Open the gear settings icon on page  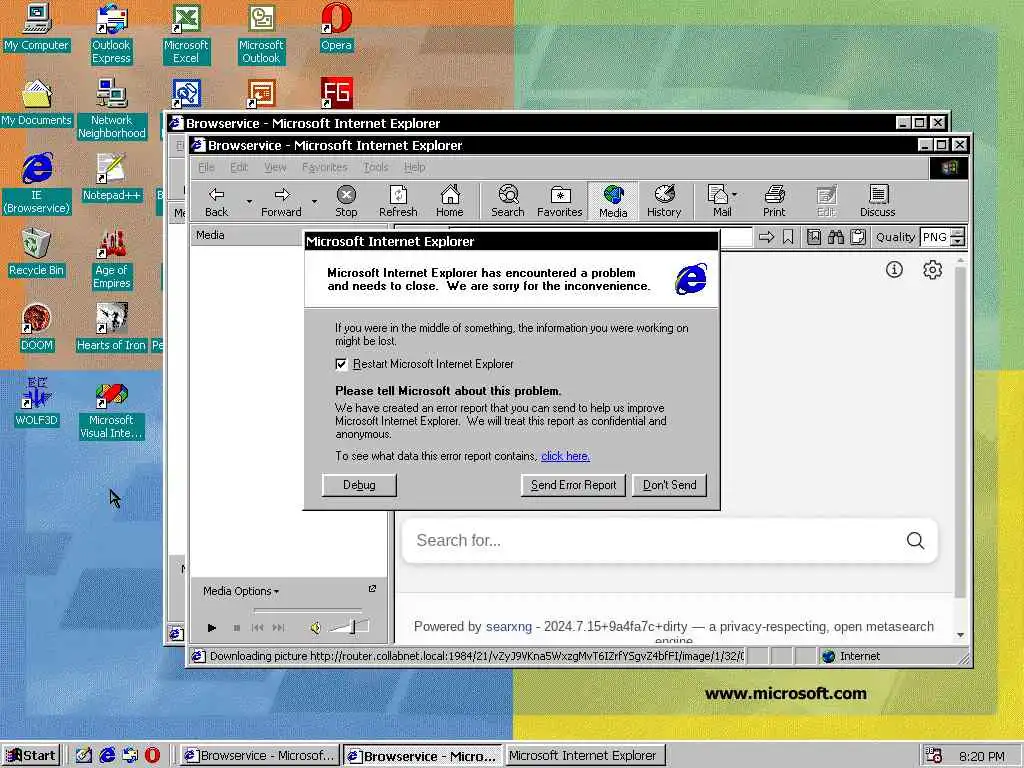(x=933, y=269)
